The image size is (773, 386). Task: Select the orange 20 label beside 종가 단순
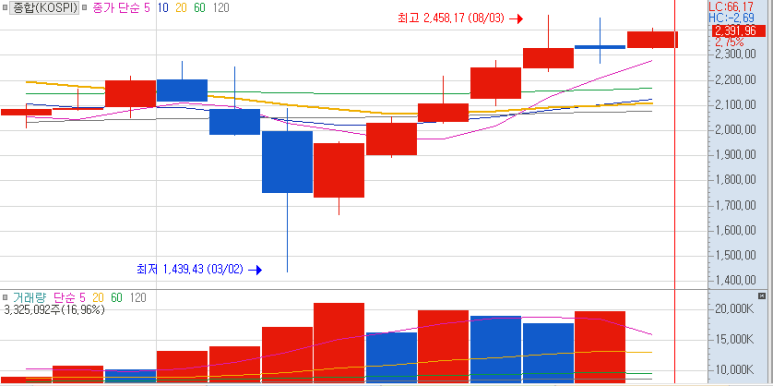[x=180, y=8]
